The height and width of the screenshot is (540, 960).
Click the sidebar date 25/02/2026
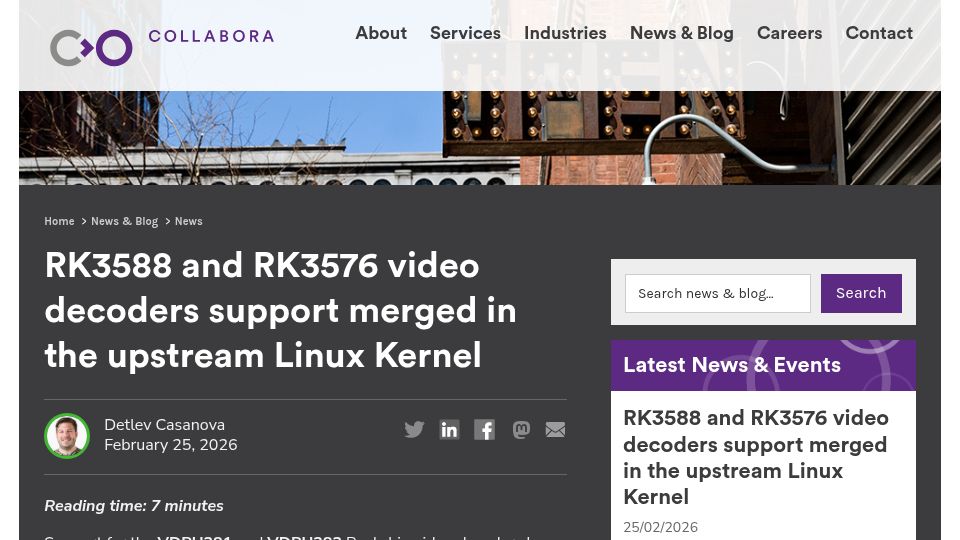661,527
